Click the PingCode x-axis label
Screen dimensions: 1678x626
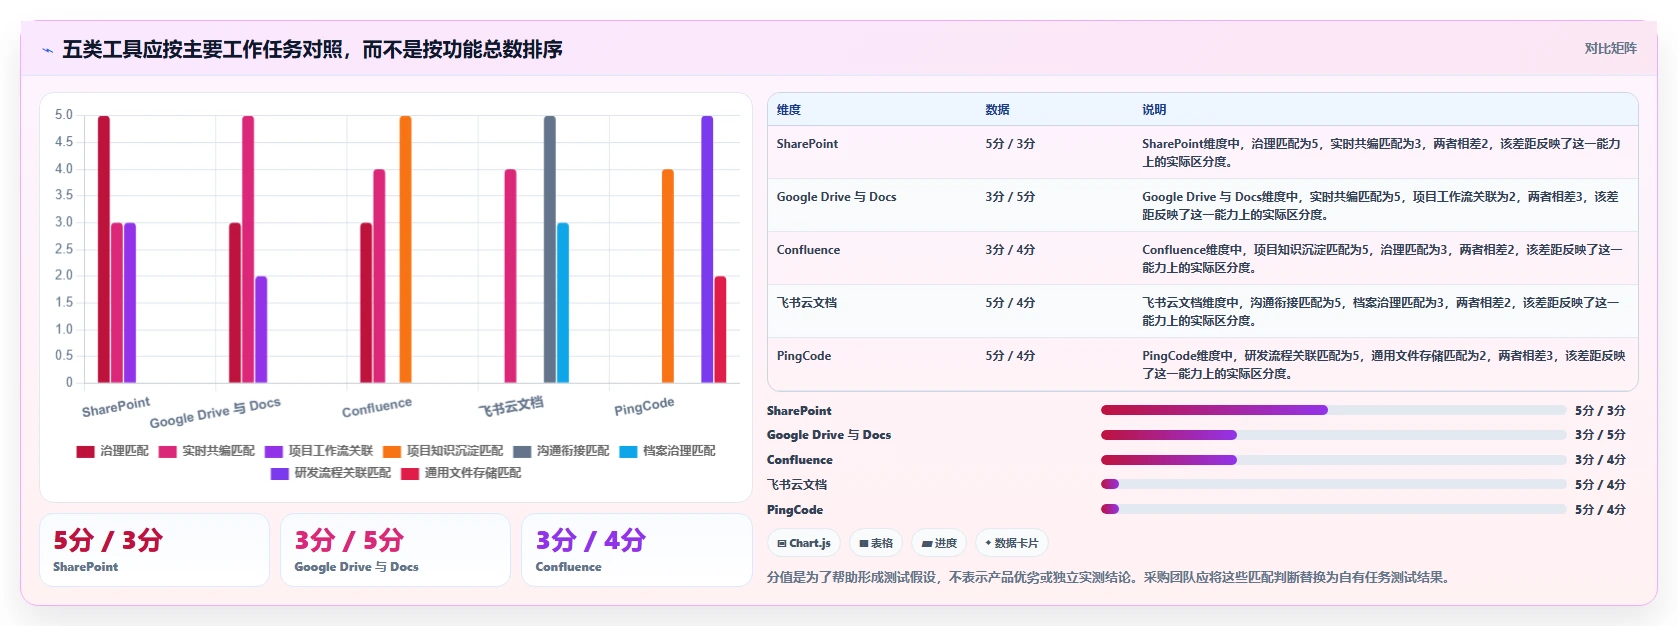(644, 407)
